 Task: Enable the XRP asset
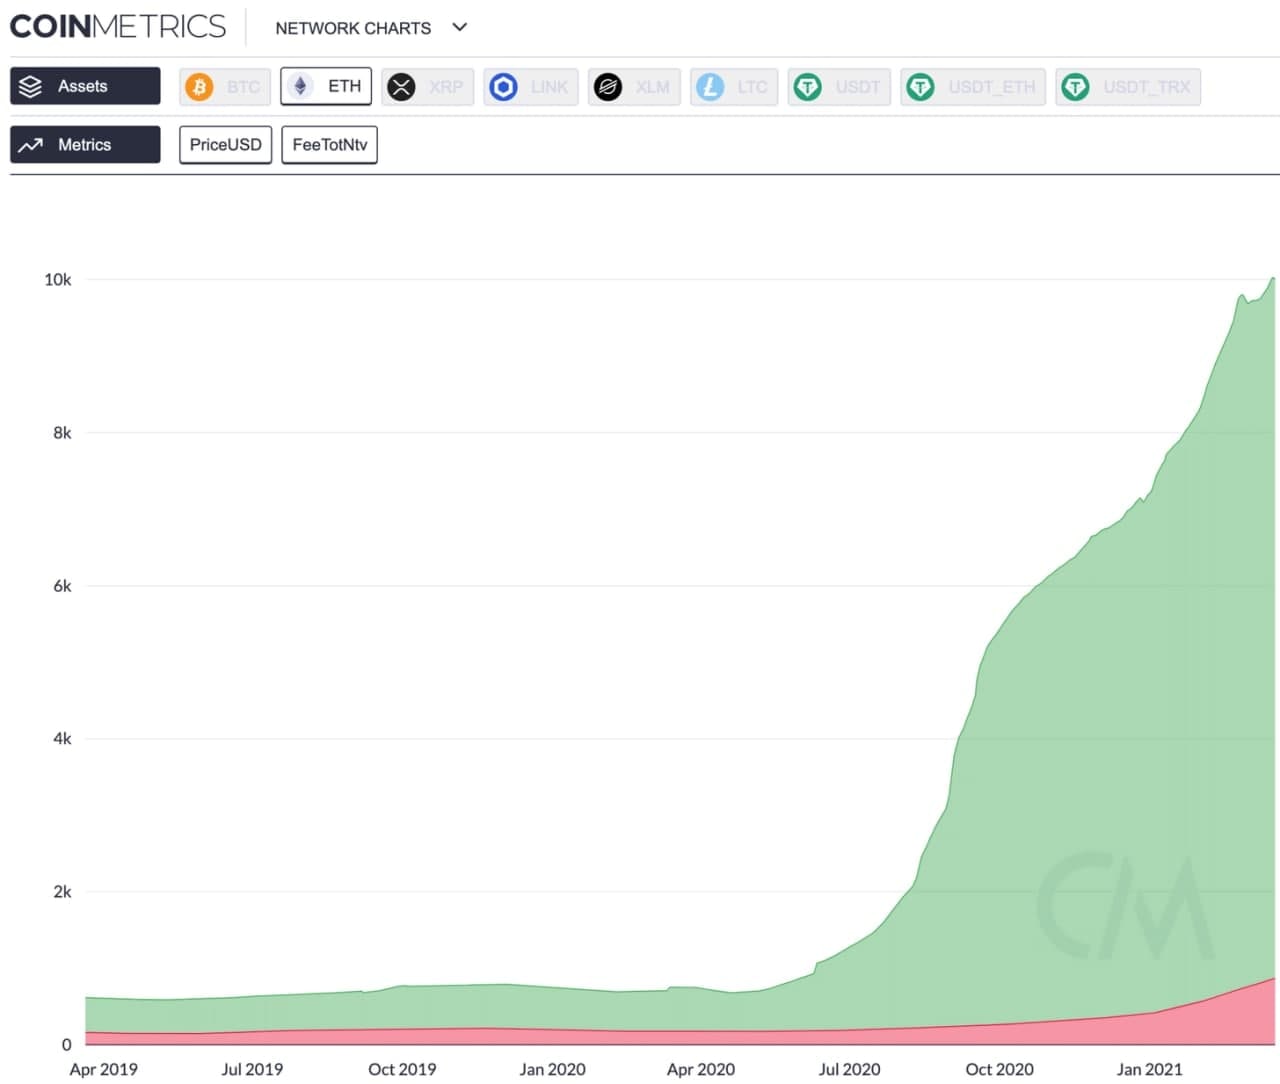[x=427, y=87]
